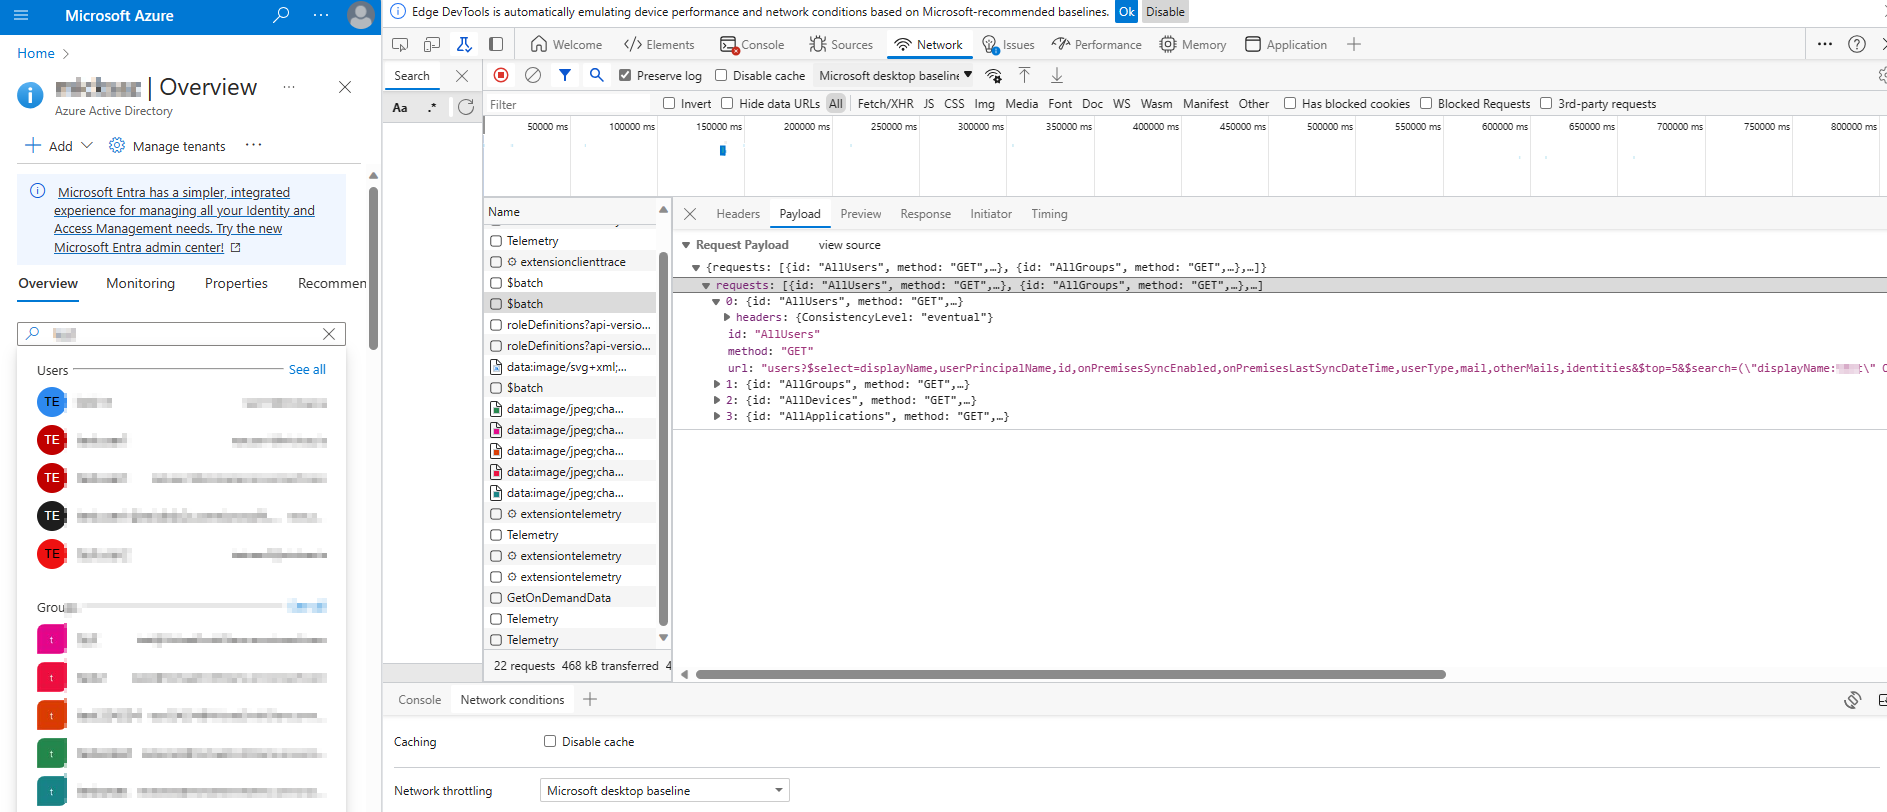This screenshot has height=812, width=1887.
Task: Switch to the Response tab
Action: point(925,214)
